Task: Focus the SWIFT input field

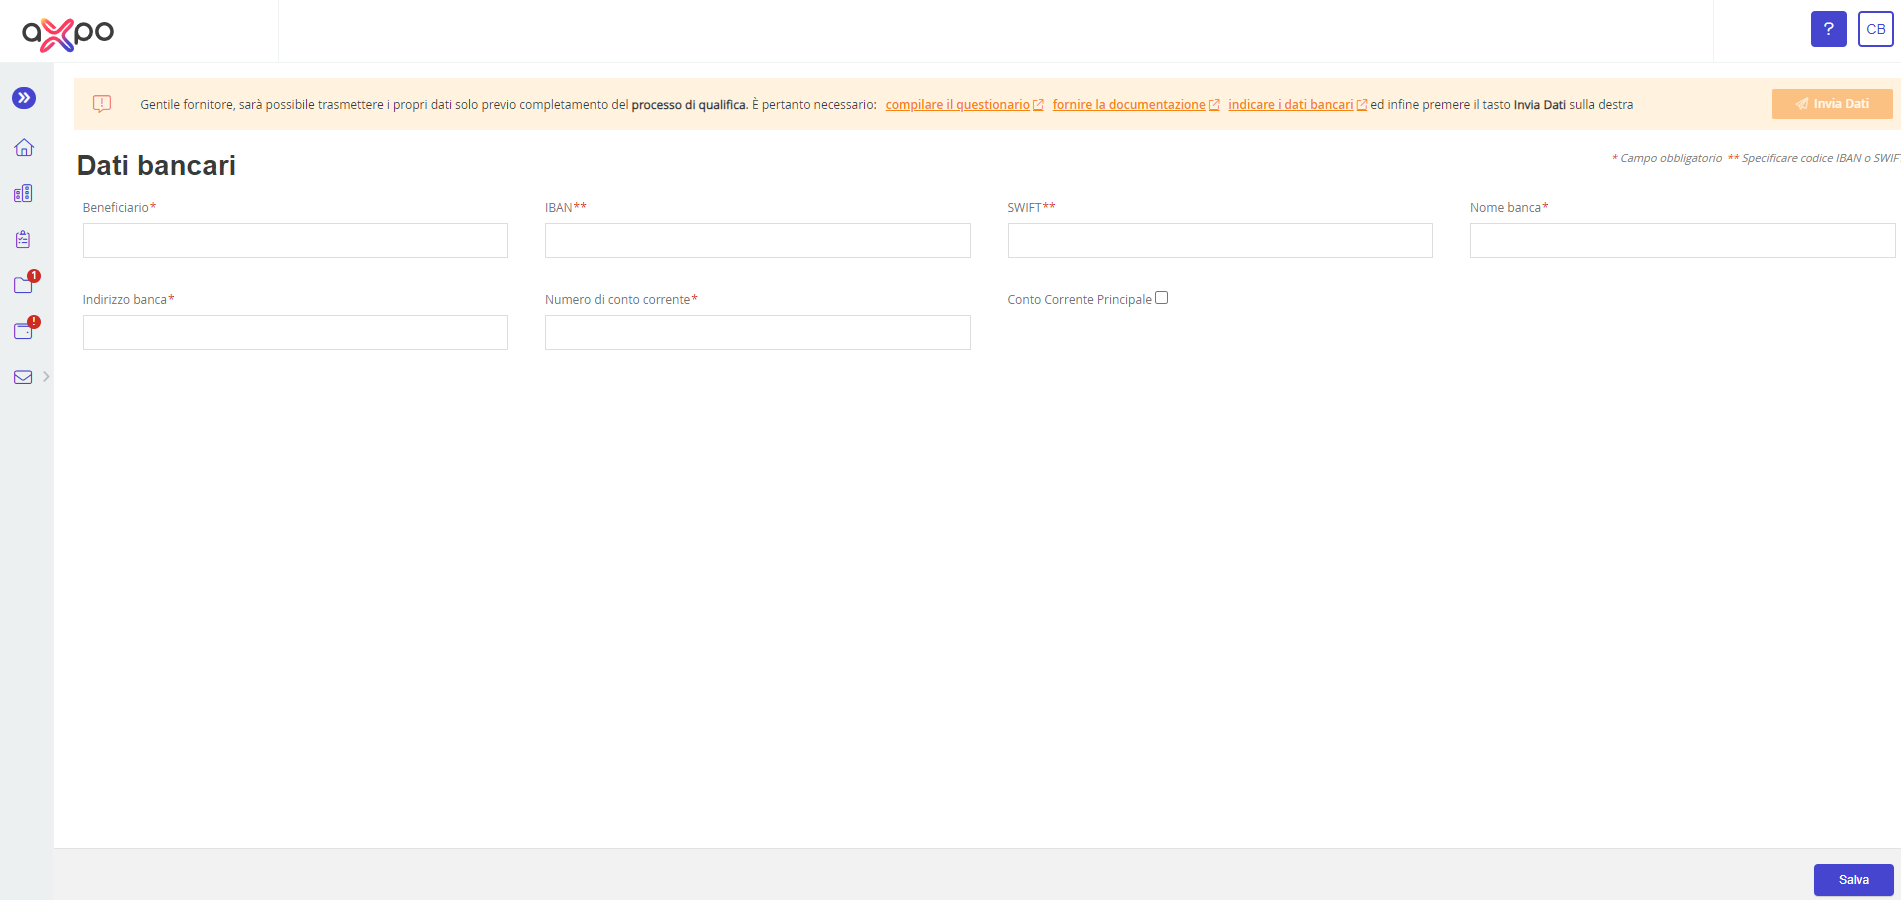Action: (x=1220, y=240)
